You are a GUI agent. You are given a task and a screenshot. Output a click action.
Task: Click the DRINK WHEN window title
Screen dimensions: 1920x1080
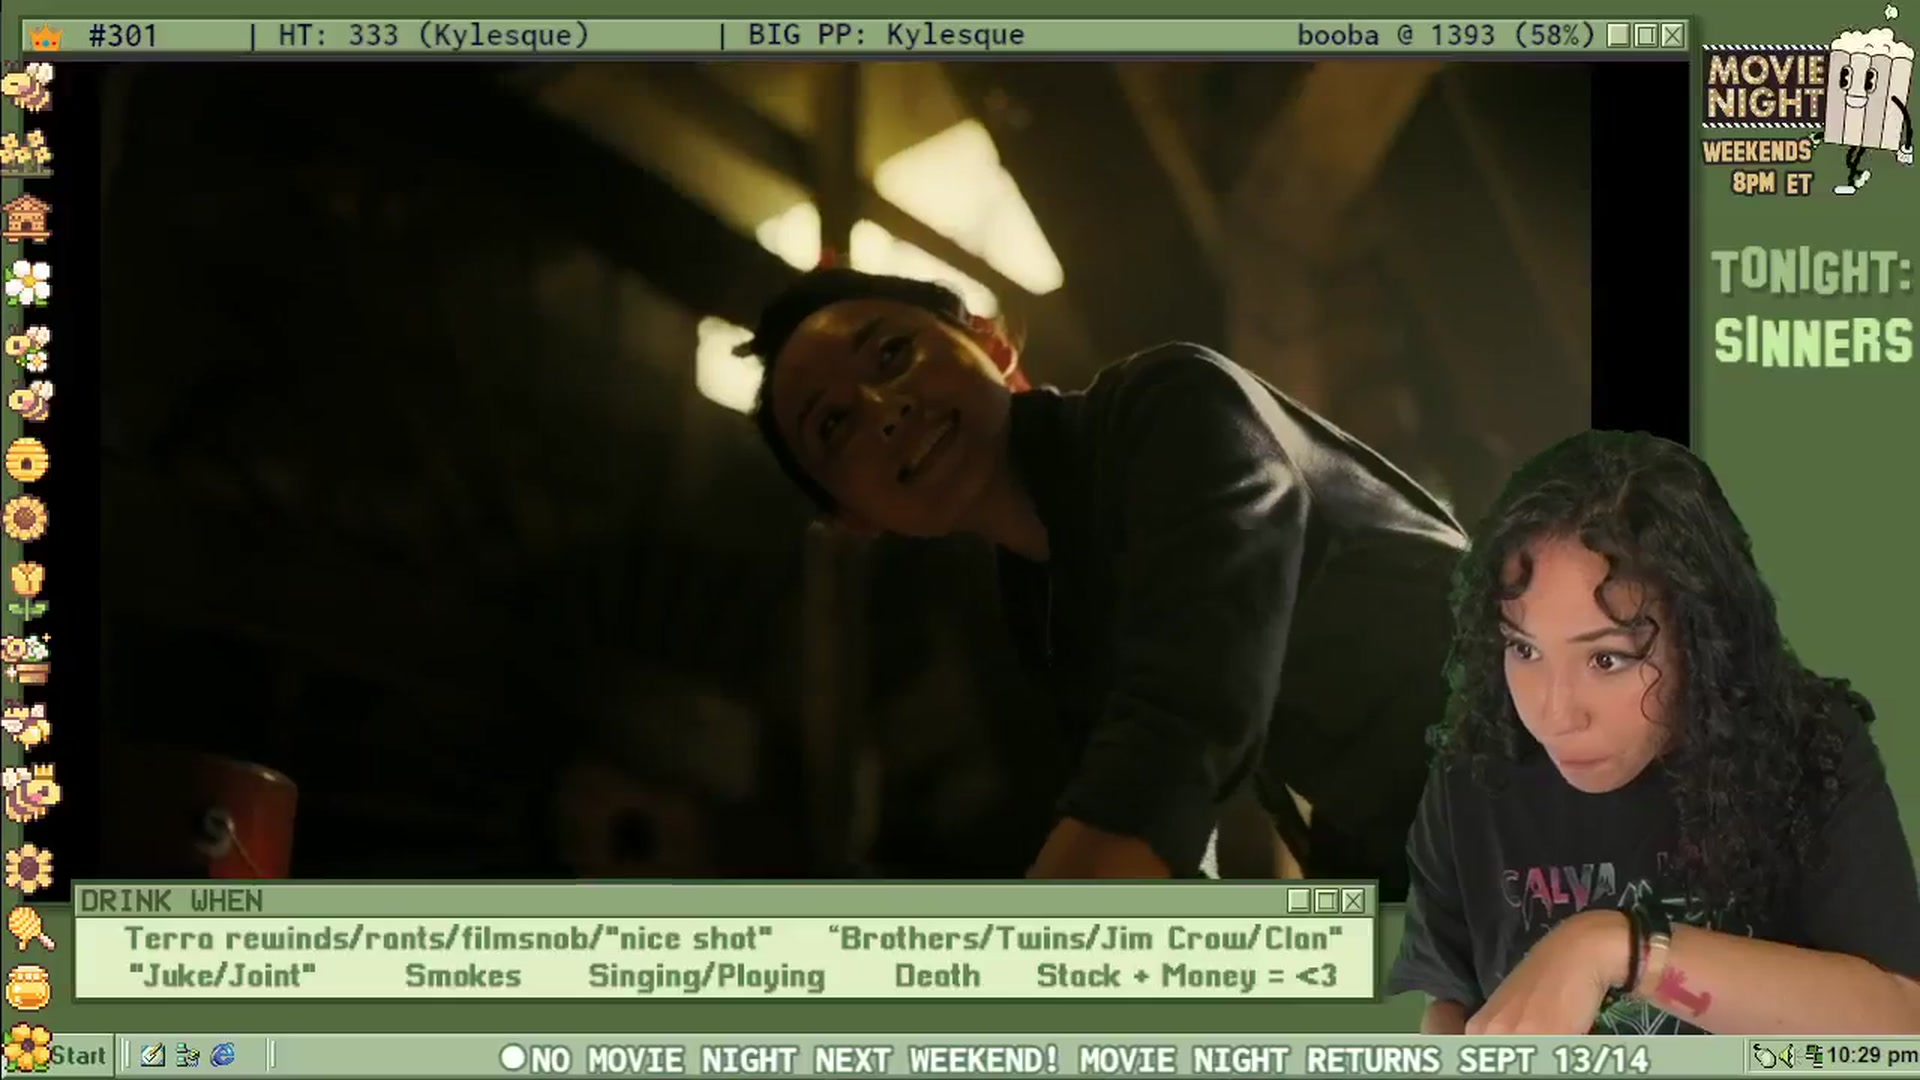coord(171,901)
